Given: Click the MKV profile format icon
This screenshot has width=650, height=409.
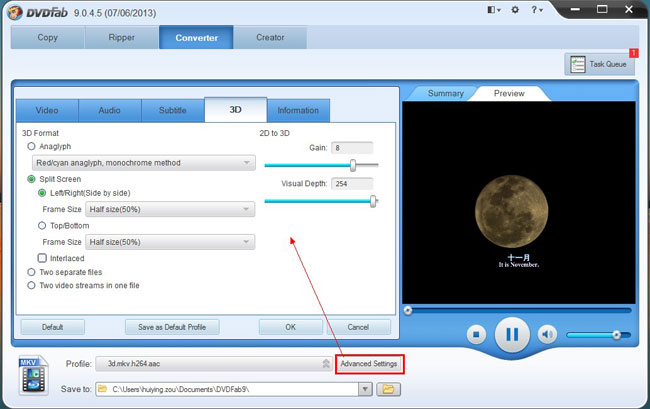Looking at the screenshot, I should coord(33,375).
